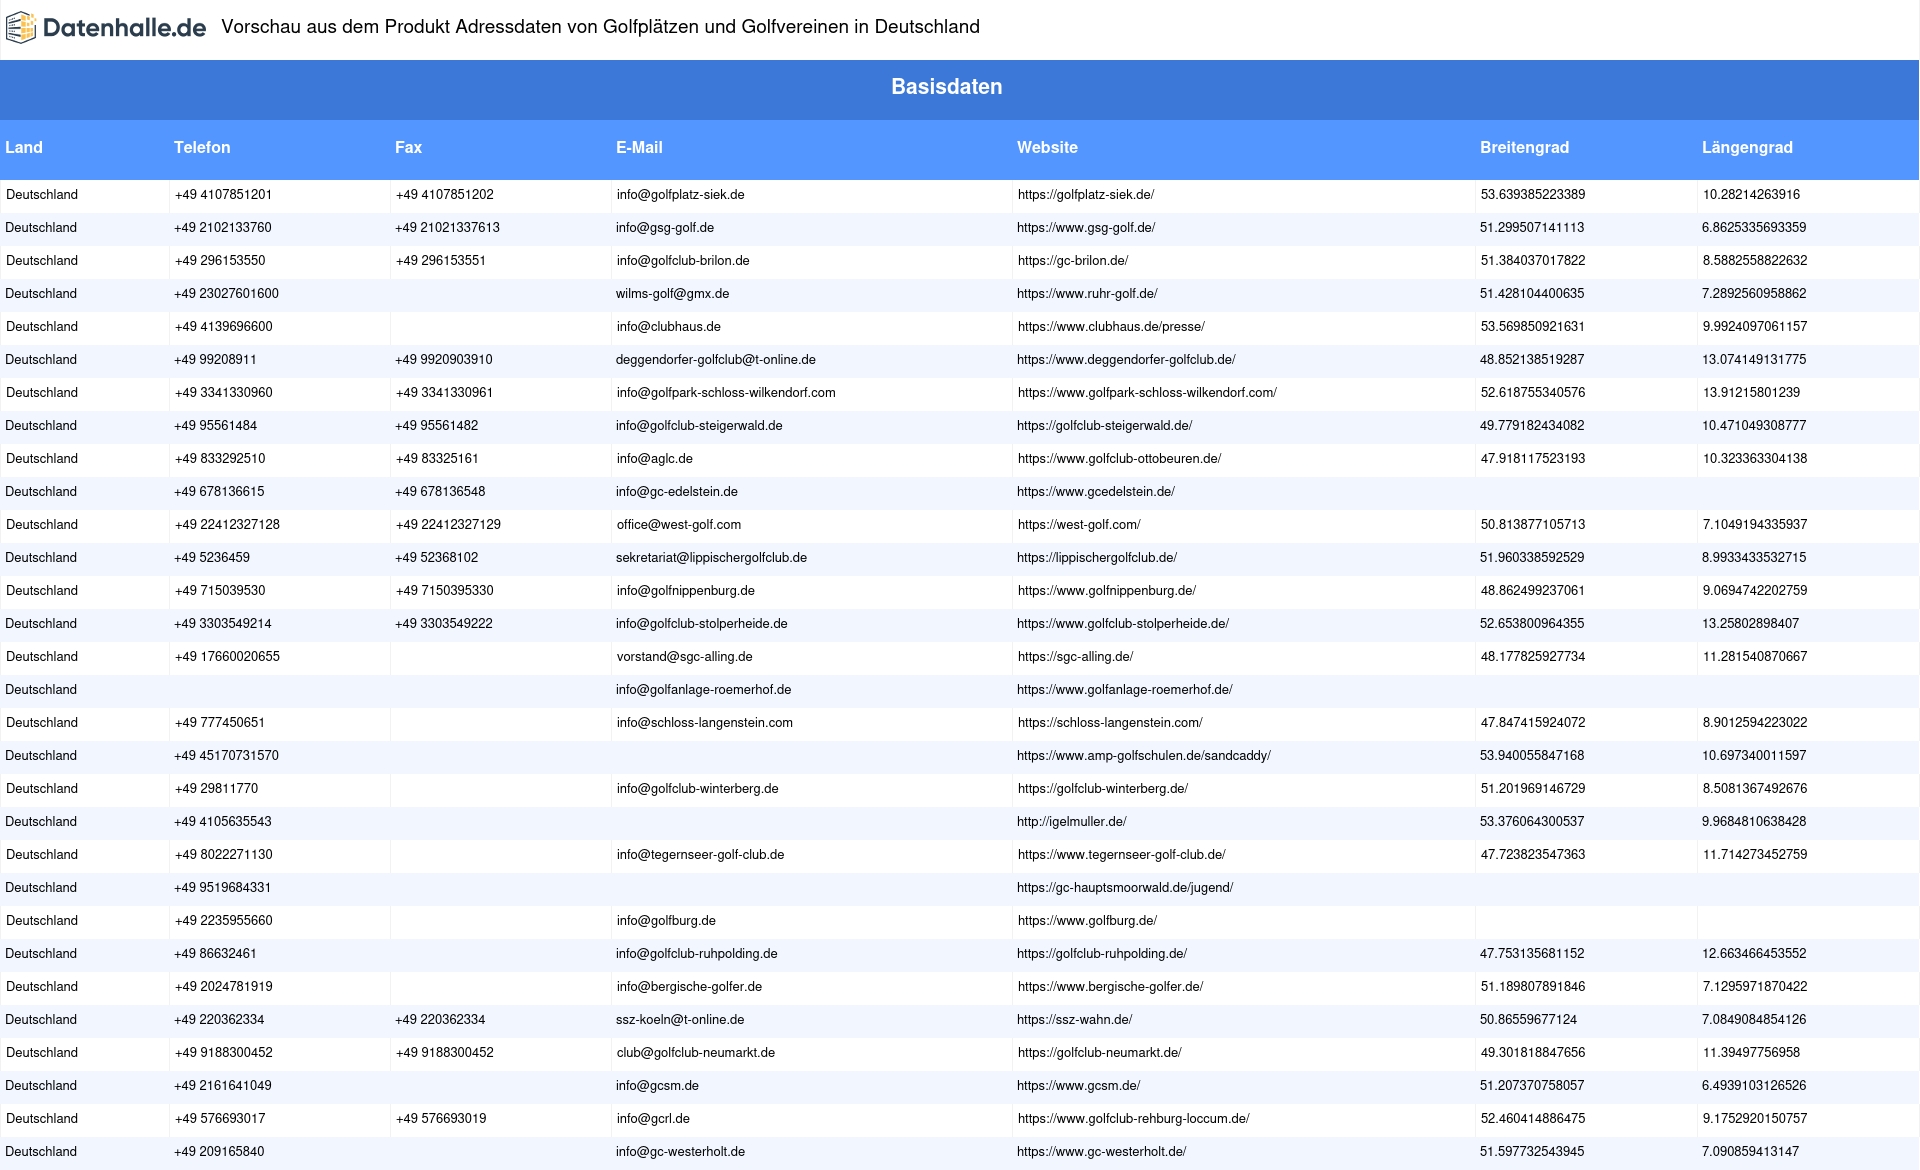Open the amp-golfschulen.de/sandcaddy website cell

1144,756
